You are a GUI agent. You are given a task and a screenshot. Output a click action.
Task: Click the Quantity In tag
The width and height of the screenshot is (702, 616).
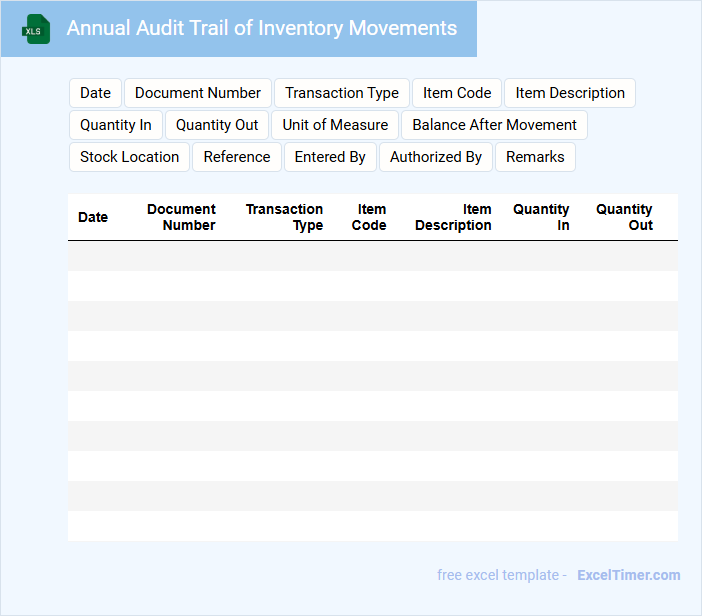tap(116, 125)
